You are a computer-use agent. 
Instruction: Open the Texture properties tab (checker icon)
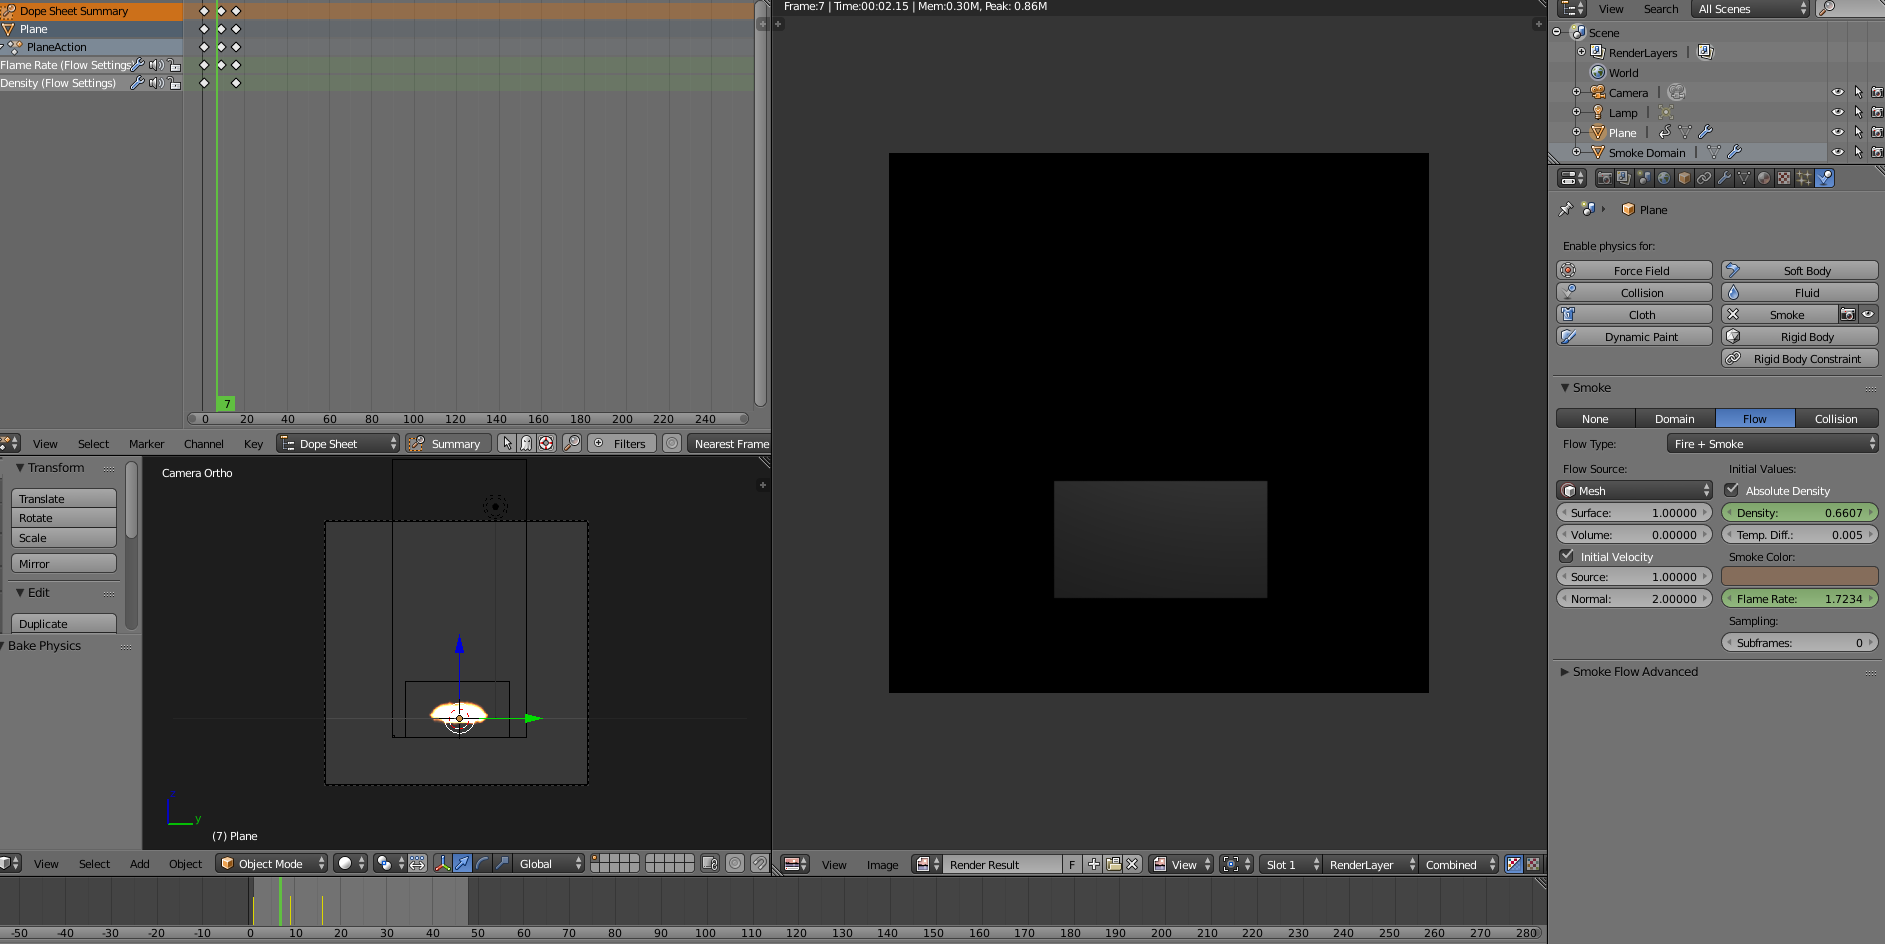(x=1784, y=178)
